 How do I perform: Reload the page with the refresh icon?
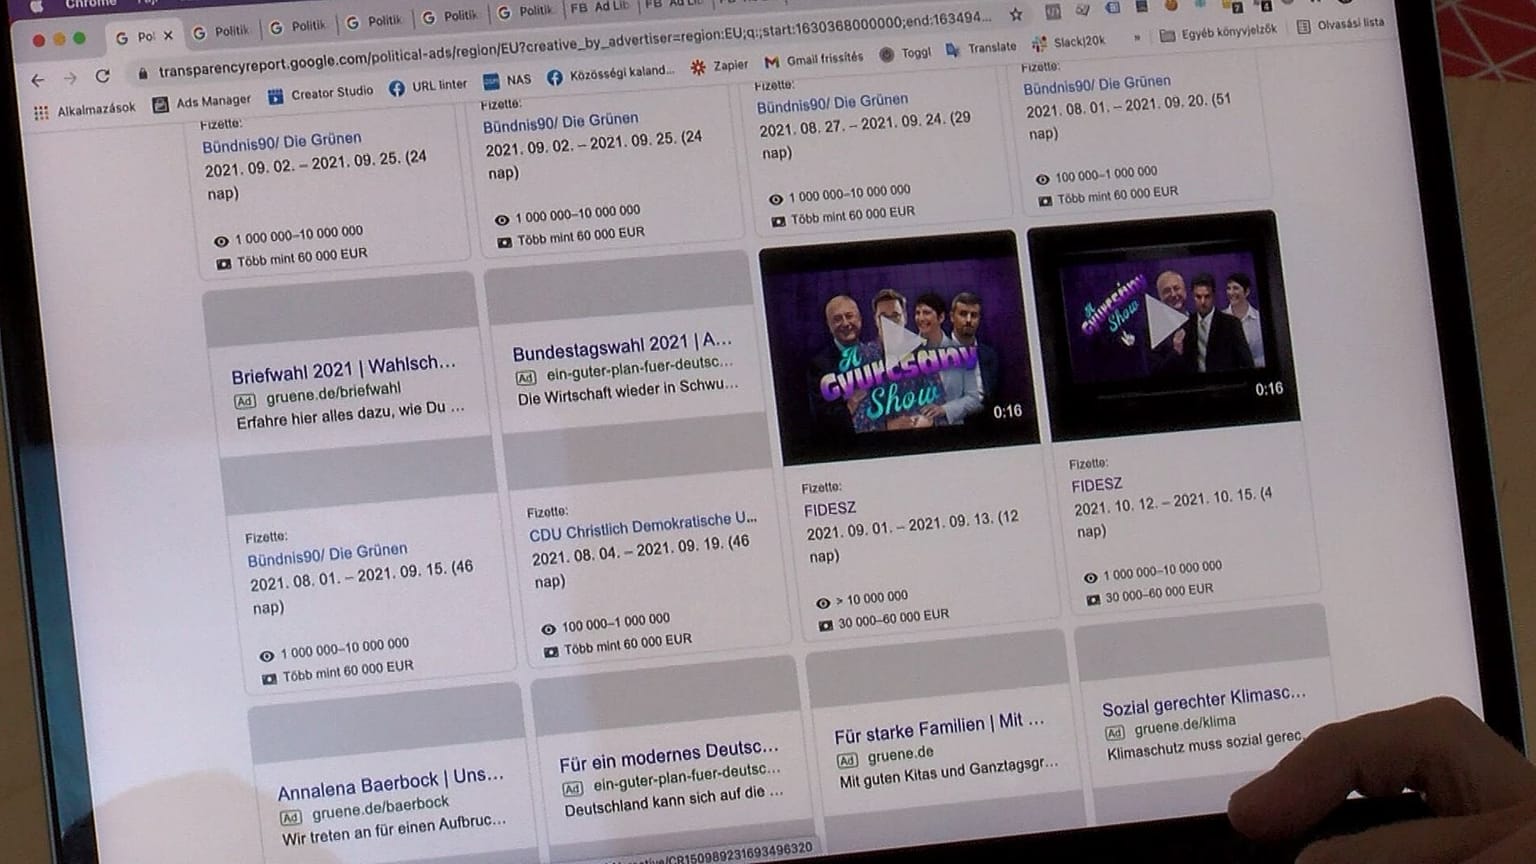pyautogui.click(x=102, y=76)
